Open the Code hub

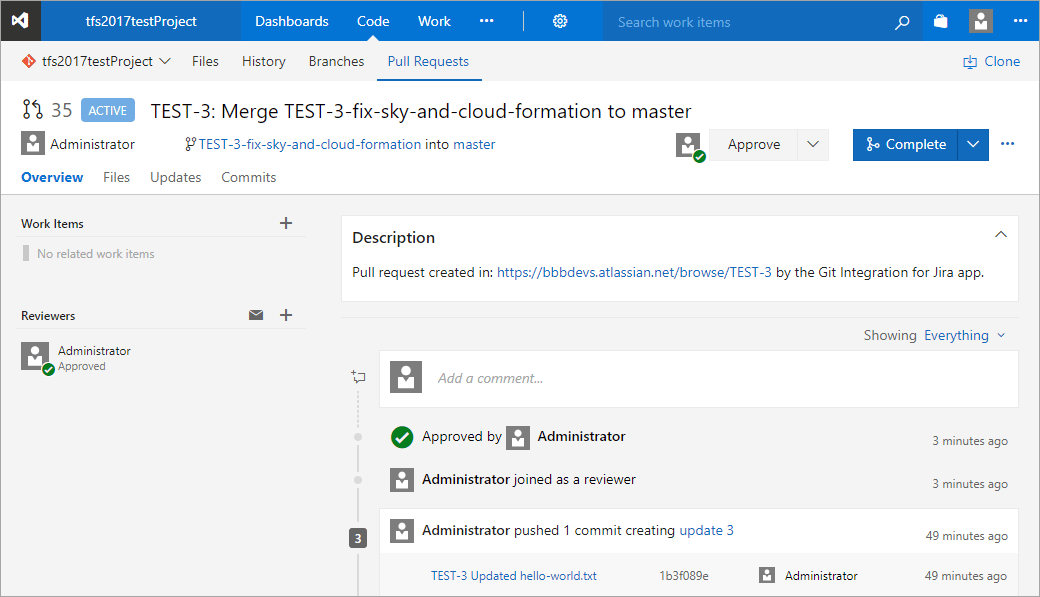tap(373, 21)
